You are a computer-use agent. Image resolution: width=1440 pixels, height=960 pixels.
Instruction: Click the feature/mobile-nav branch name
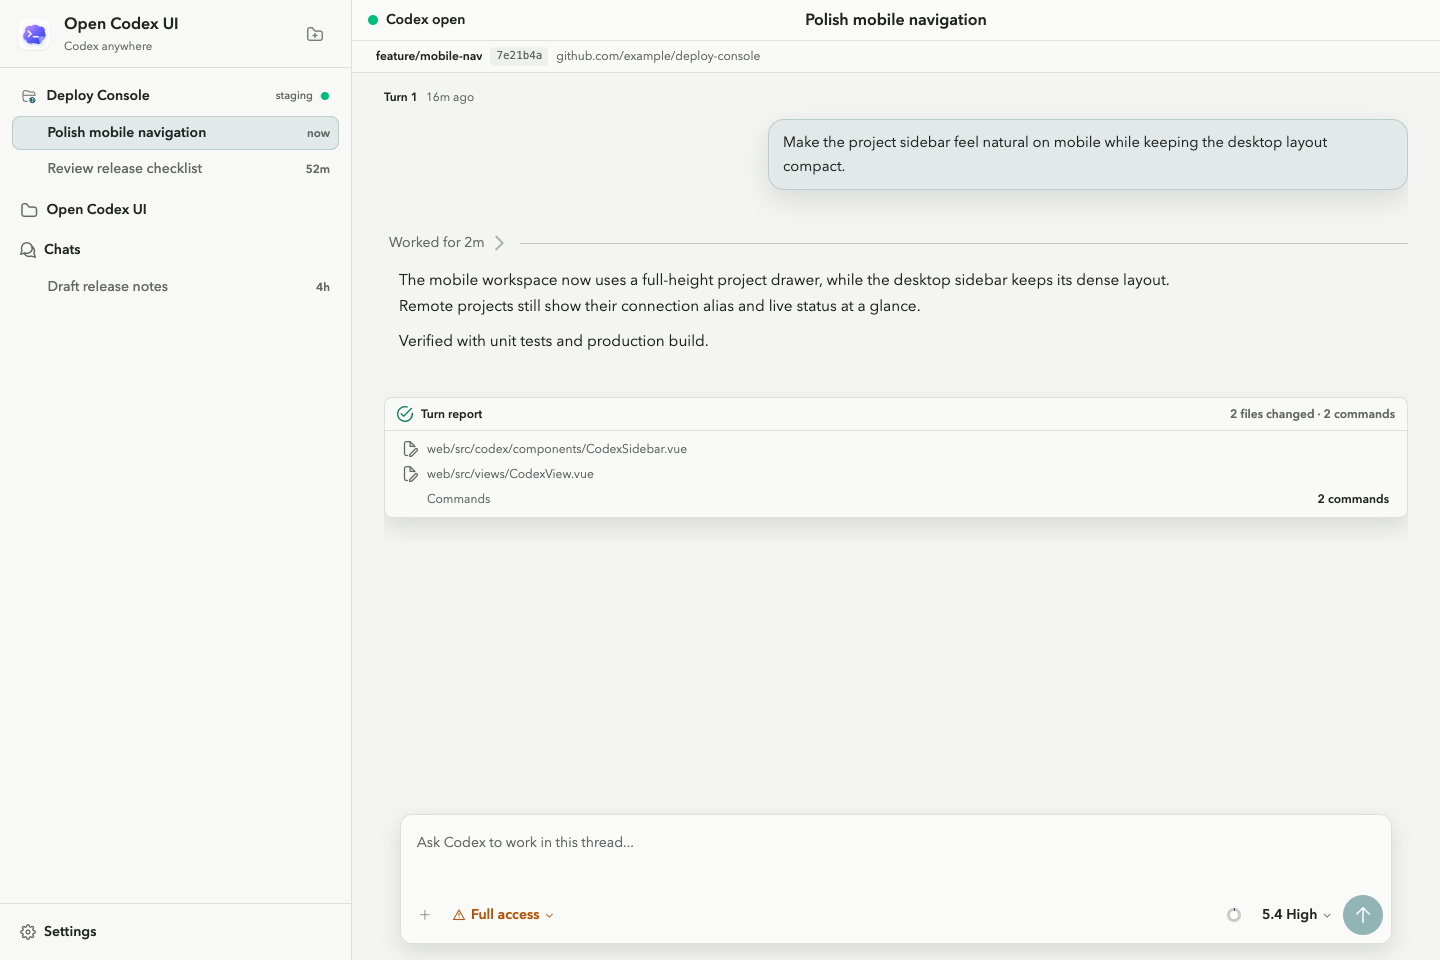pos(429,56)
